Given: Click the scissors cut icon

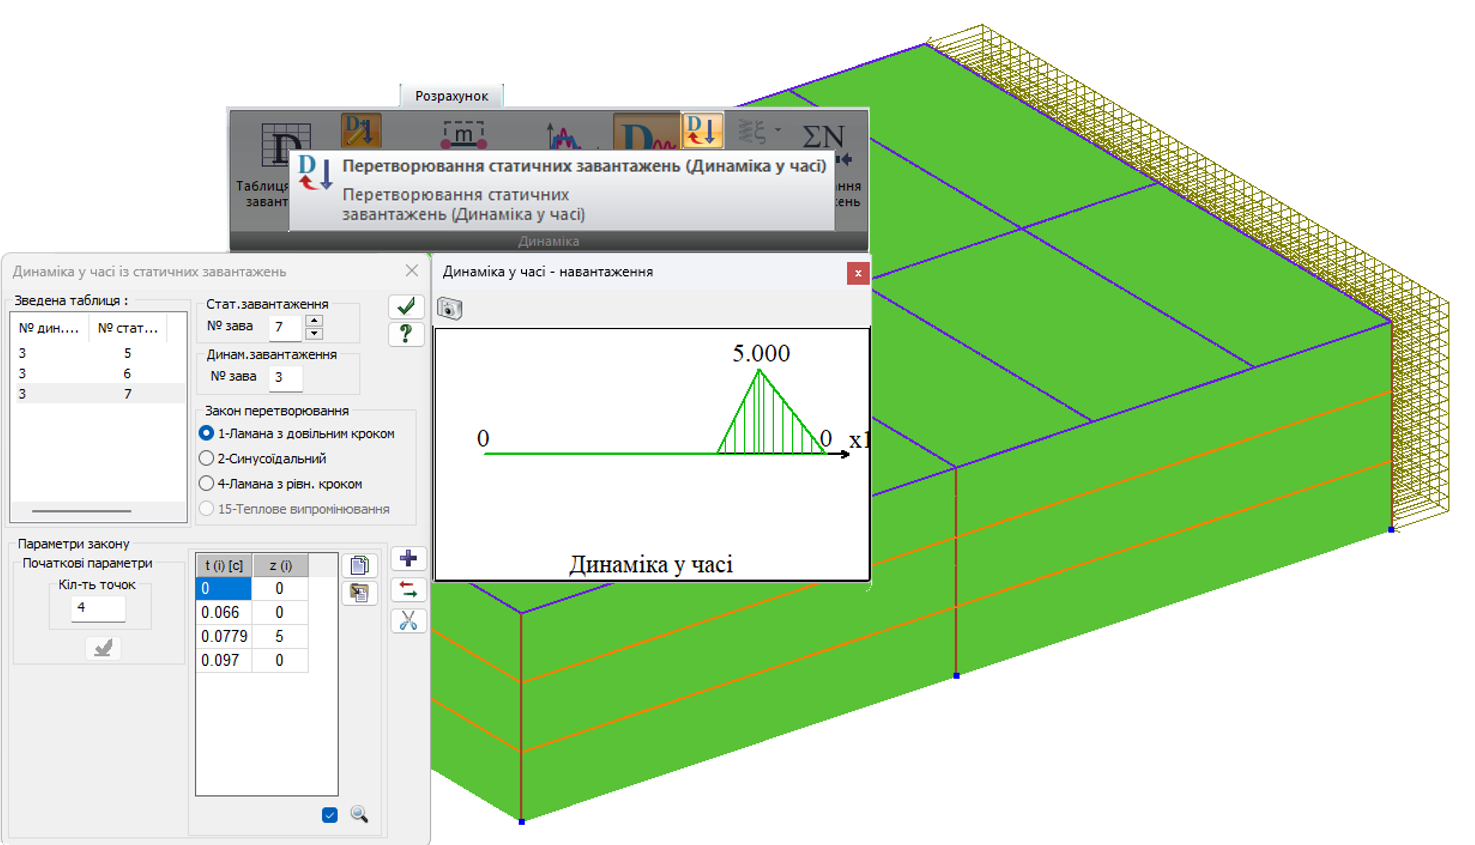Looking at the screenshot, I should (x=408, y=621).
